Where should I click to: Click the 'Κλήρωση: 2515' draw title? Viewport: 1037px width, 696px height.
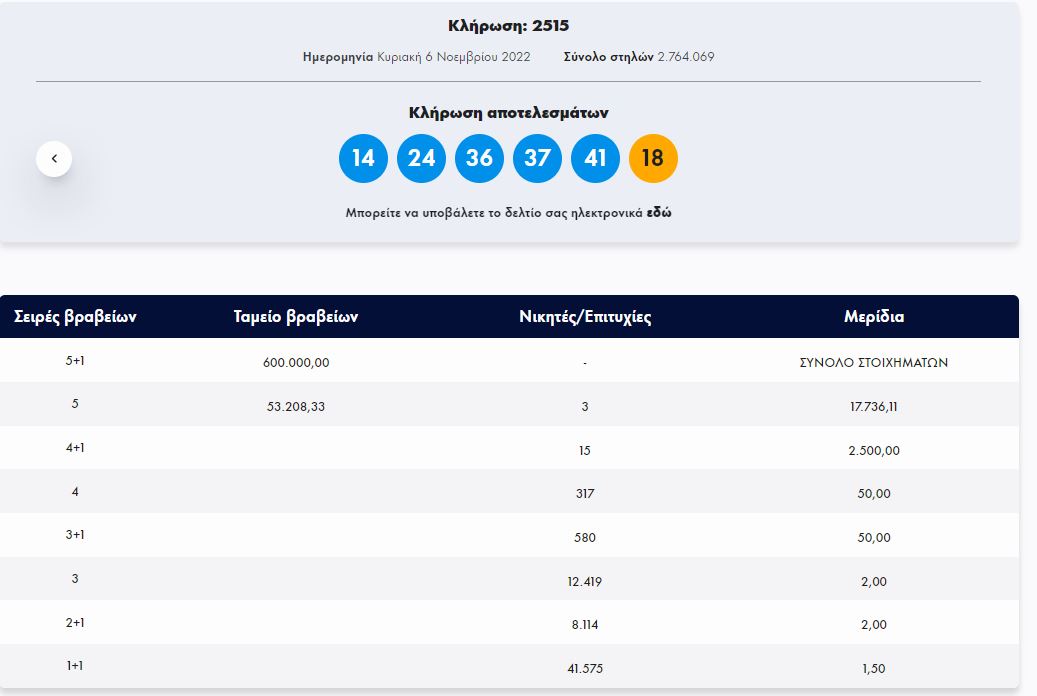[x=508, y=26]
